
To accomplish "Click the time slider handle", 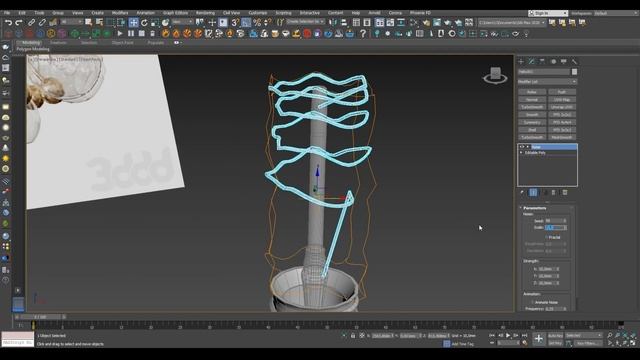I will point(40,317).
